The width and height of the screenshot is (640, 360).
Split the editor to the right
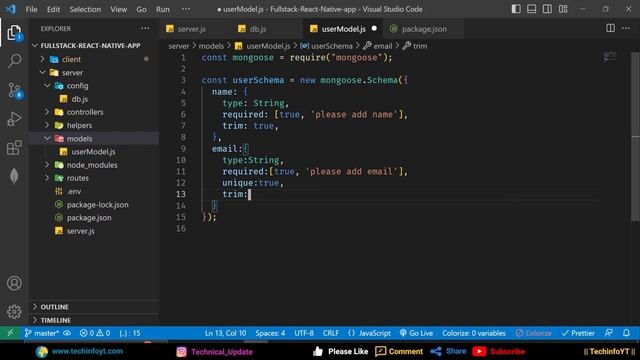tap(610, 28)
